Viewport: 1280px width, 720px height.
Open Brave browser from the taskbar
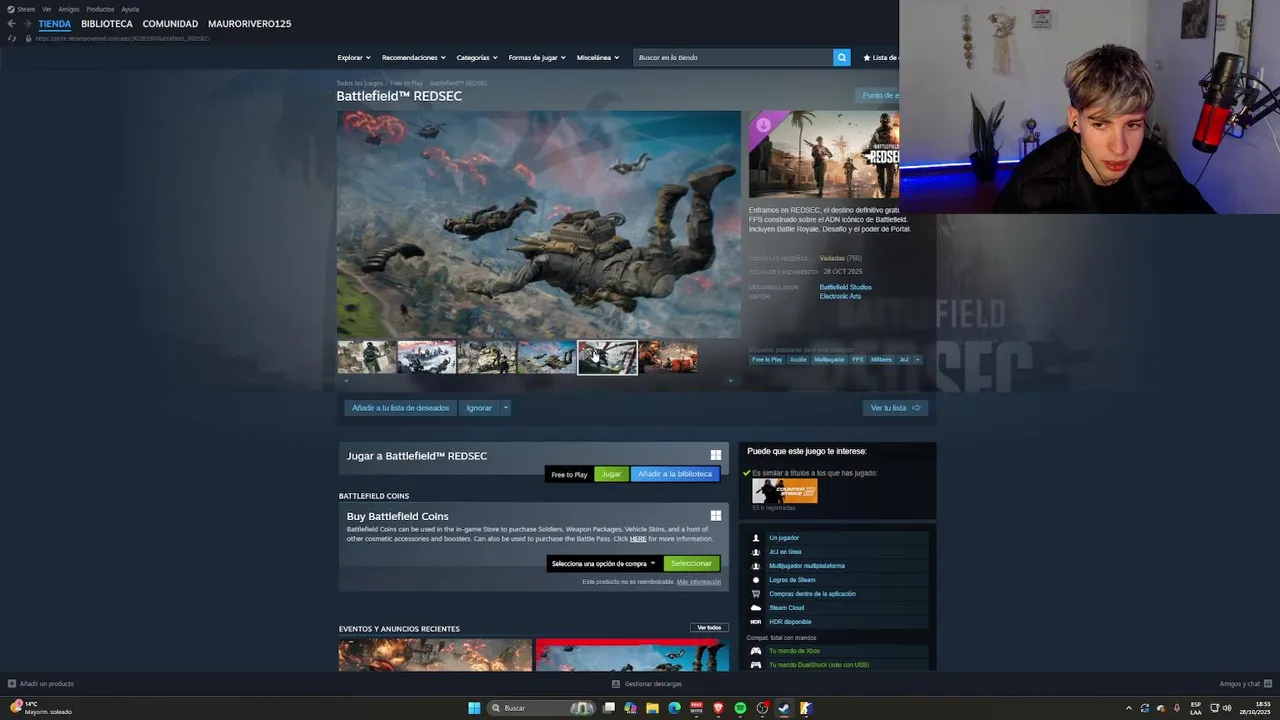pos(718,708)
